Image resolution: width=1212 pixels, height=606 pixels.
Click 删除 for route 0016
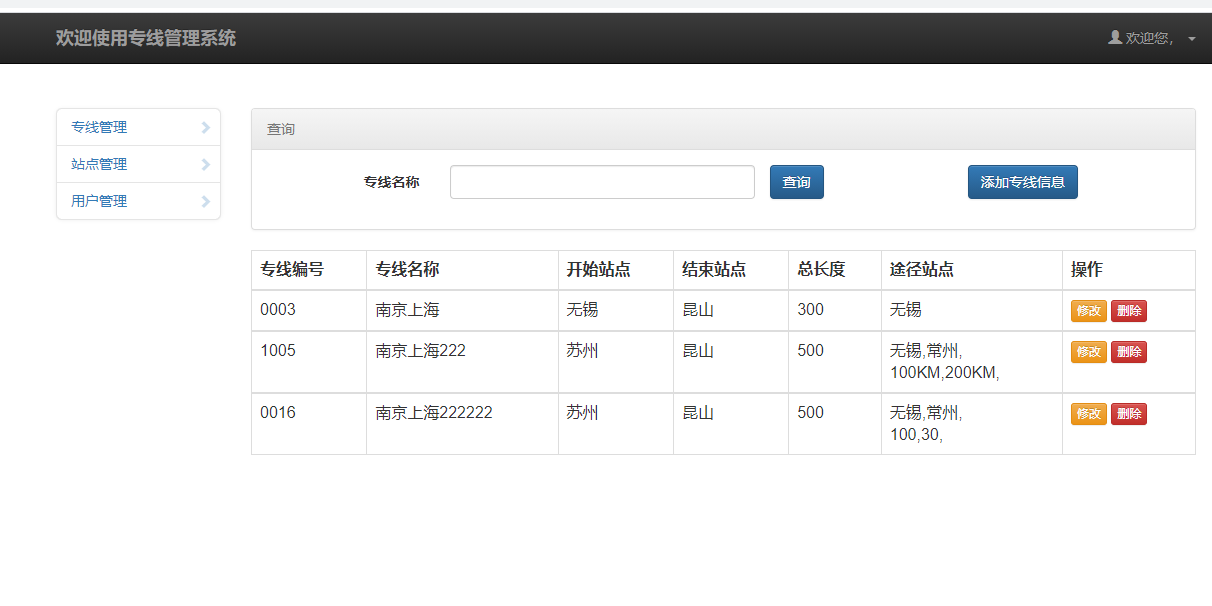pos(1129,414)
